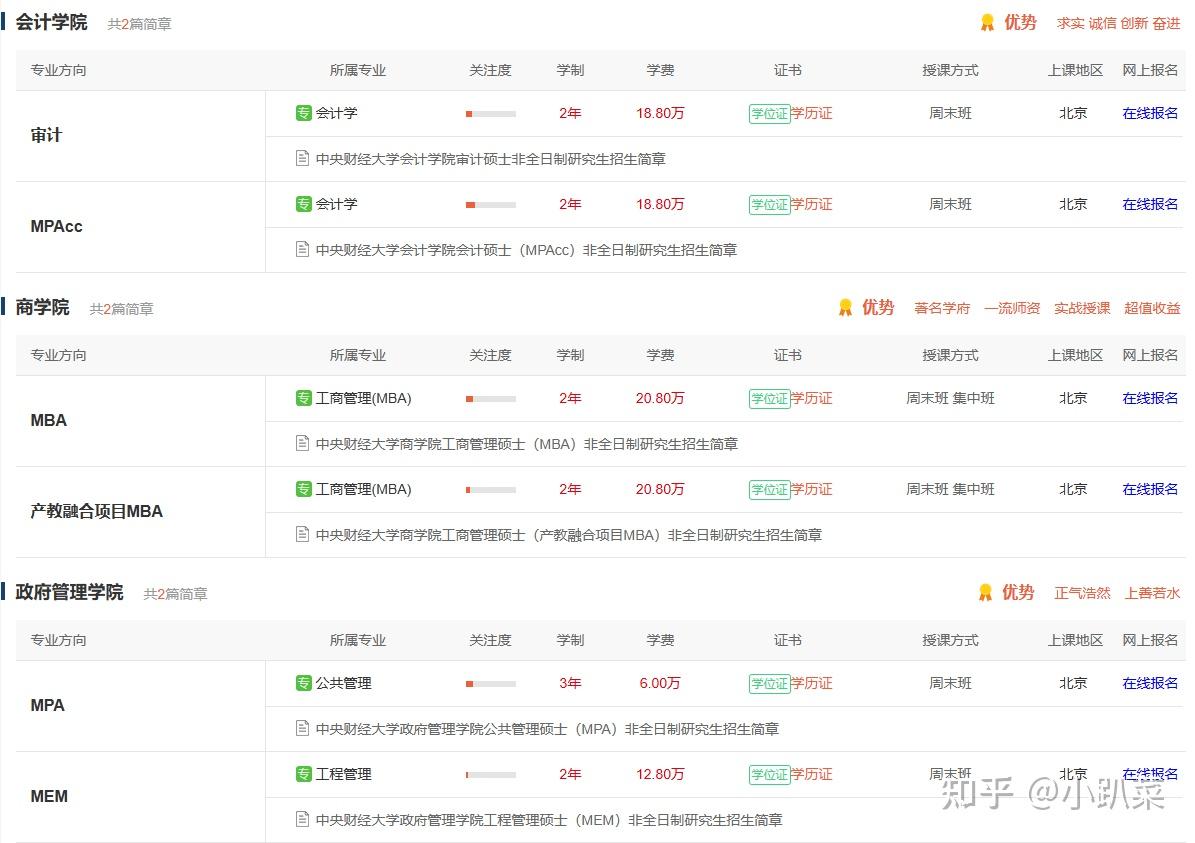Click 公共管理 major name

tap(343, 683)
